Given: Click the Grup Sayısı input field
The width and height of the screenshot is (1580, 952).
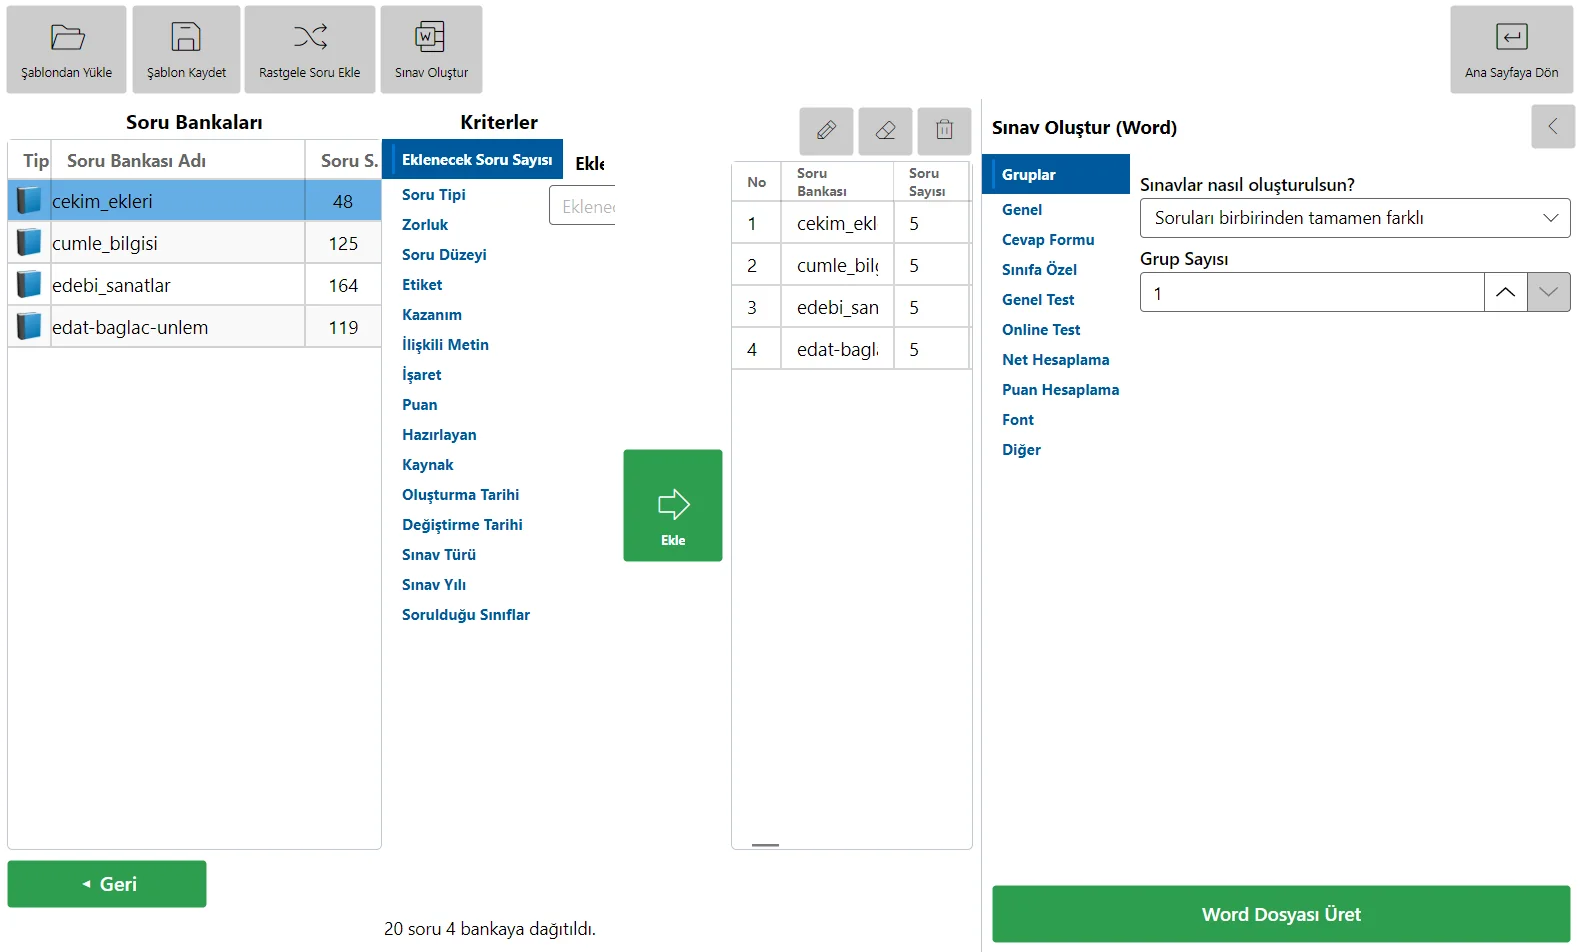Looking at the screenshot, I should pyautogui.click(x=1312, y=292).
